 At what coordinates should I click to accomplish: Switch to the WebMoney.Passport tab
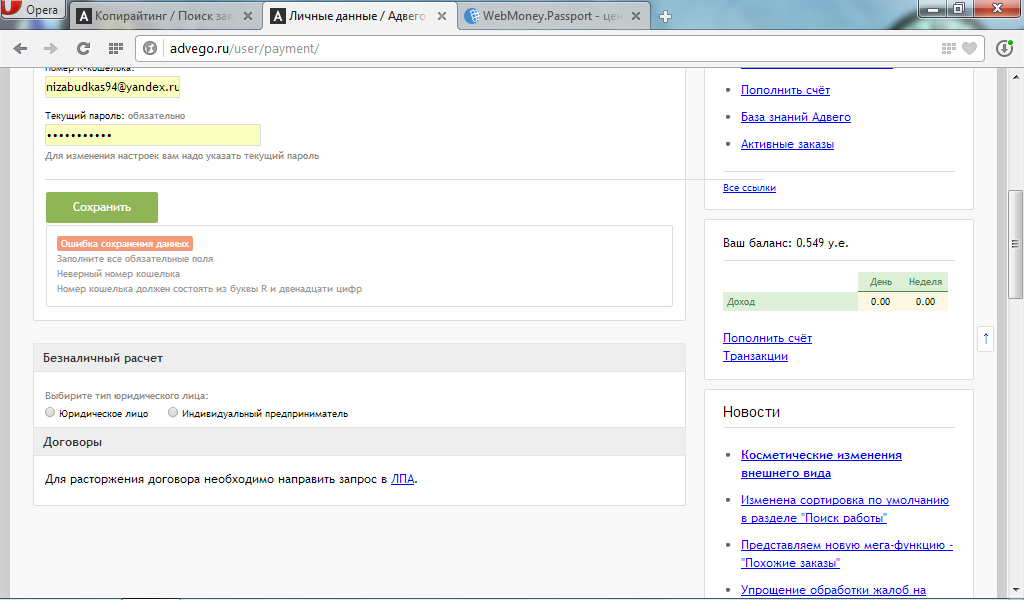pos(553,16)
